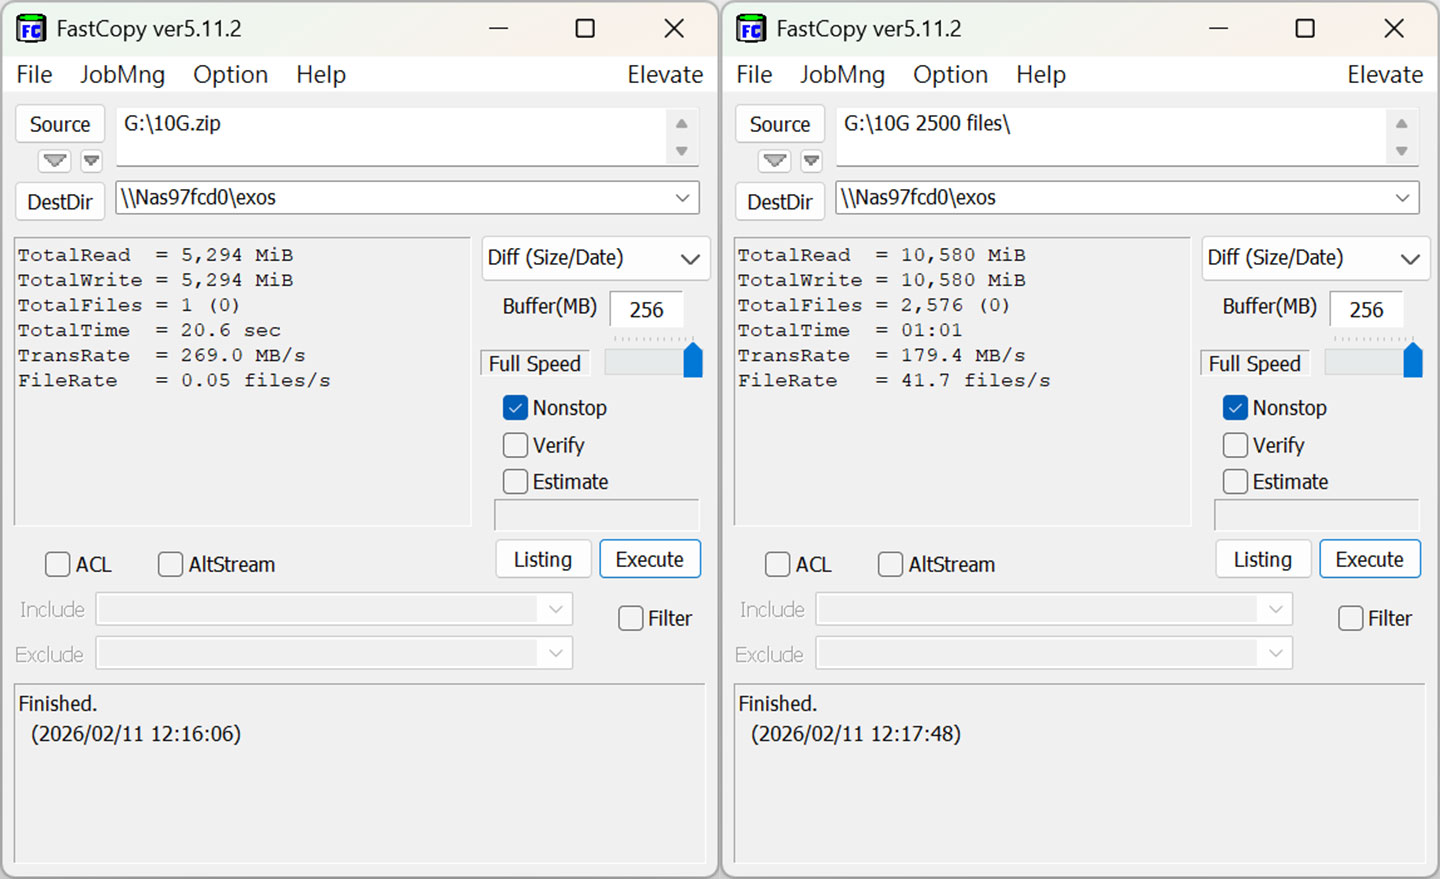
Task: Open the Option menu in the right window
Action: [x=950, y=75]
